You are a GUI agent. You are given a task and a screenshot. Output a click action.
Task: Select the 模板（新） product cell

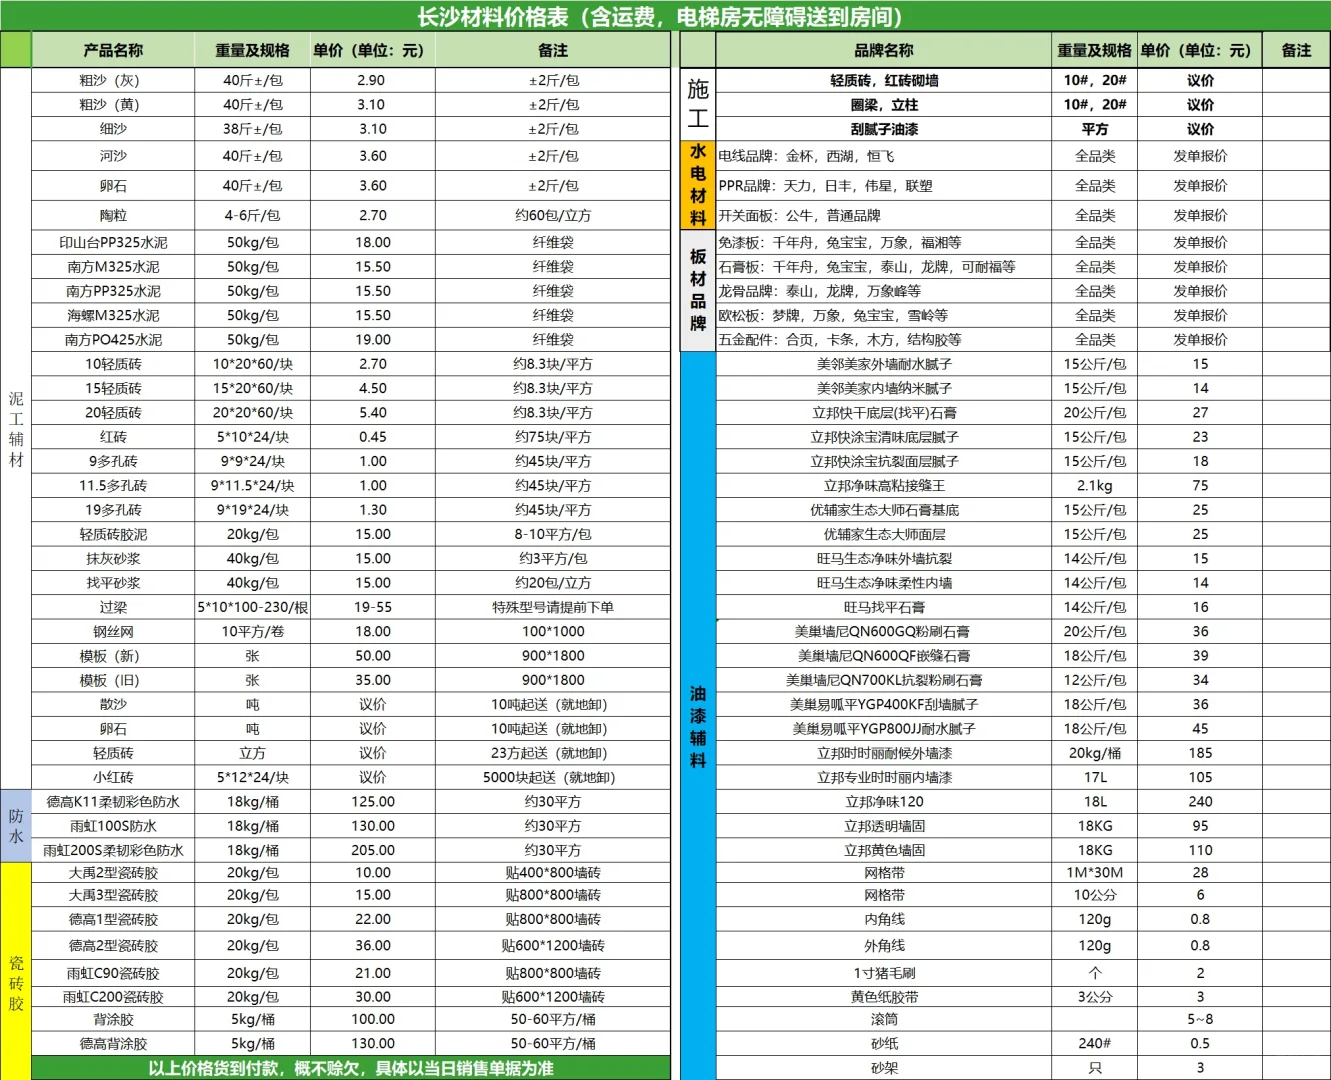(113, 656)
